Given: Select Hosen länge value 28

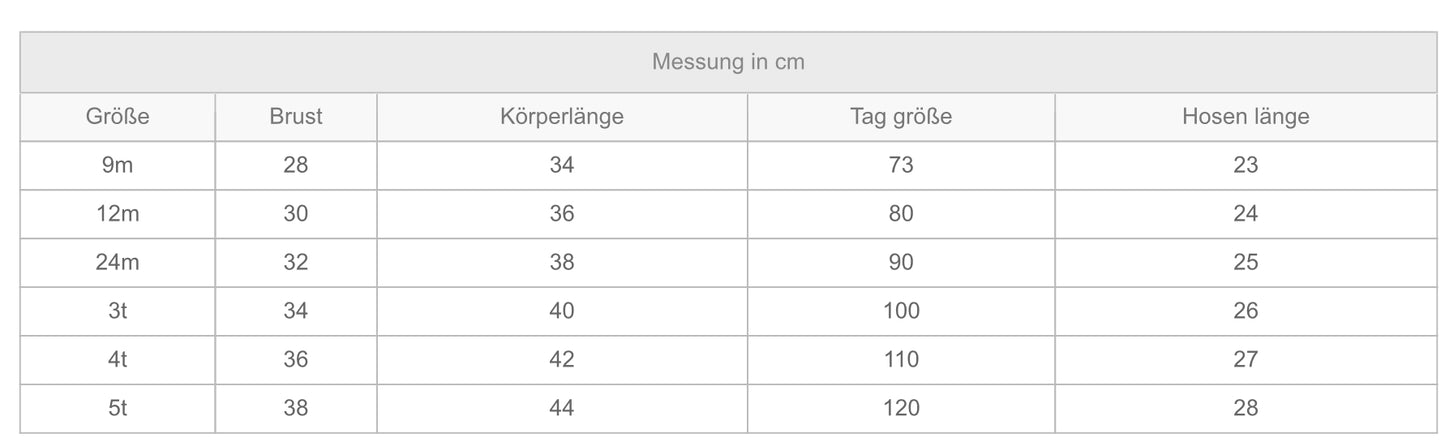Looking at the screenshot, I should pos(1245,408).
